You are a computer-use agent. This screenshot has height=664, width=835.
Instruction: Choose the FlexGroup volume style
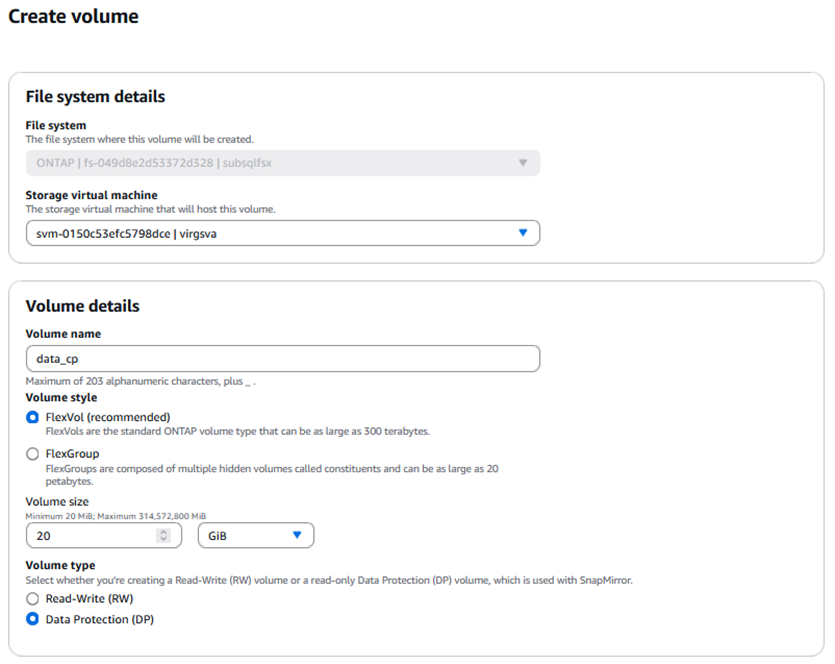(x=33, y=454)
